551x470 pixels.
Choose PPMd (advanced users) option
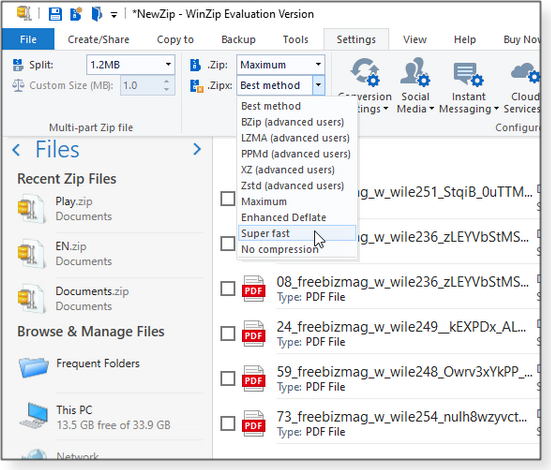pos(297,154)
